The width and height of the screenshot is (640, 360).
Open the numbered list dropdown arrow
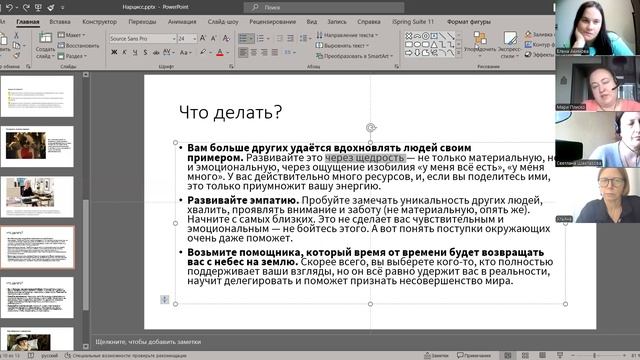268,38
